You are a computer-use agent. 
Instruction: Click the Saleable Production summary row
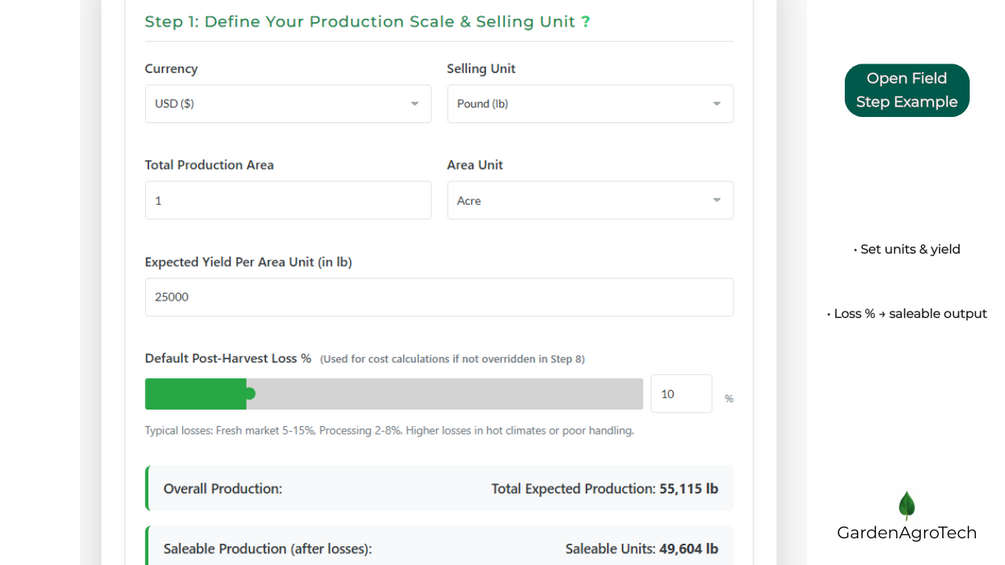(440, 548)
